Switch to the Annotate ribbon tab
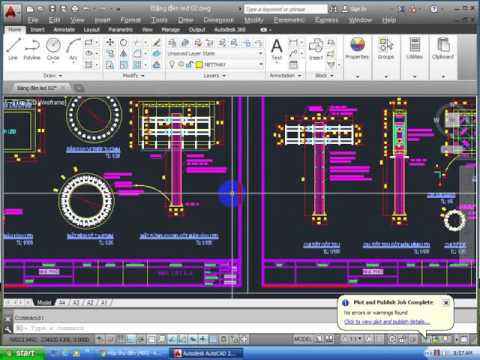 64,30
